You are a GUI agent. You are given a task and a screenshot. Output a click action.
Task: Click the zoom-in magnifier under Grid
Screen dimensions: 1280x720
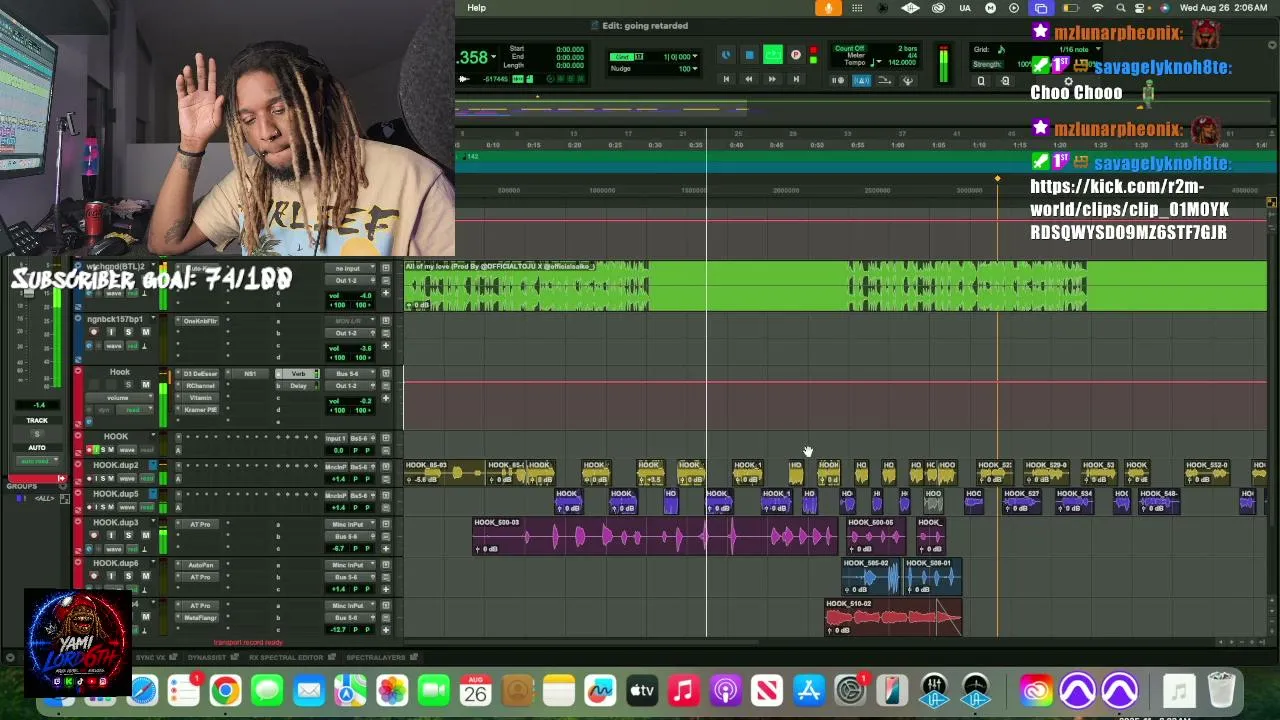click(1005, 81)
